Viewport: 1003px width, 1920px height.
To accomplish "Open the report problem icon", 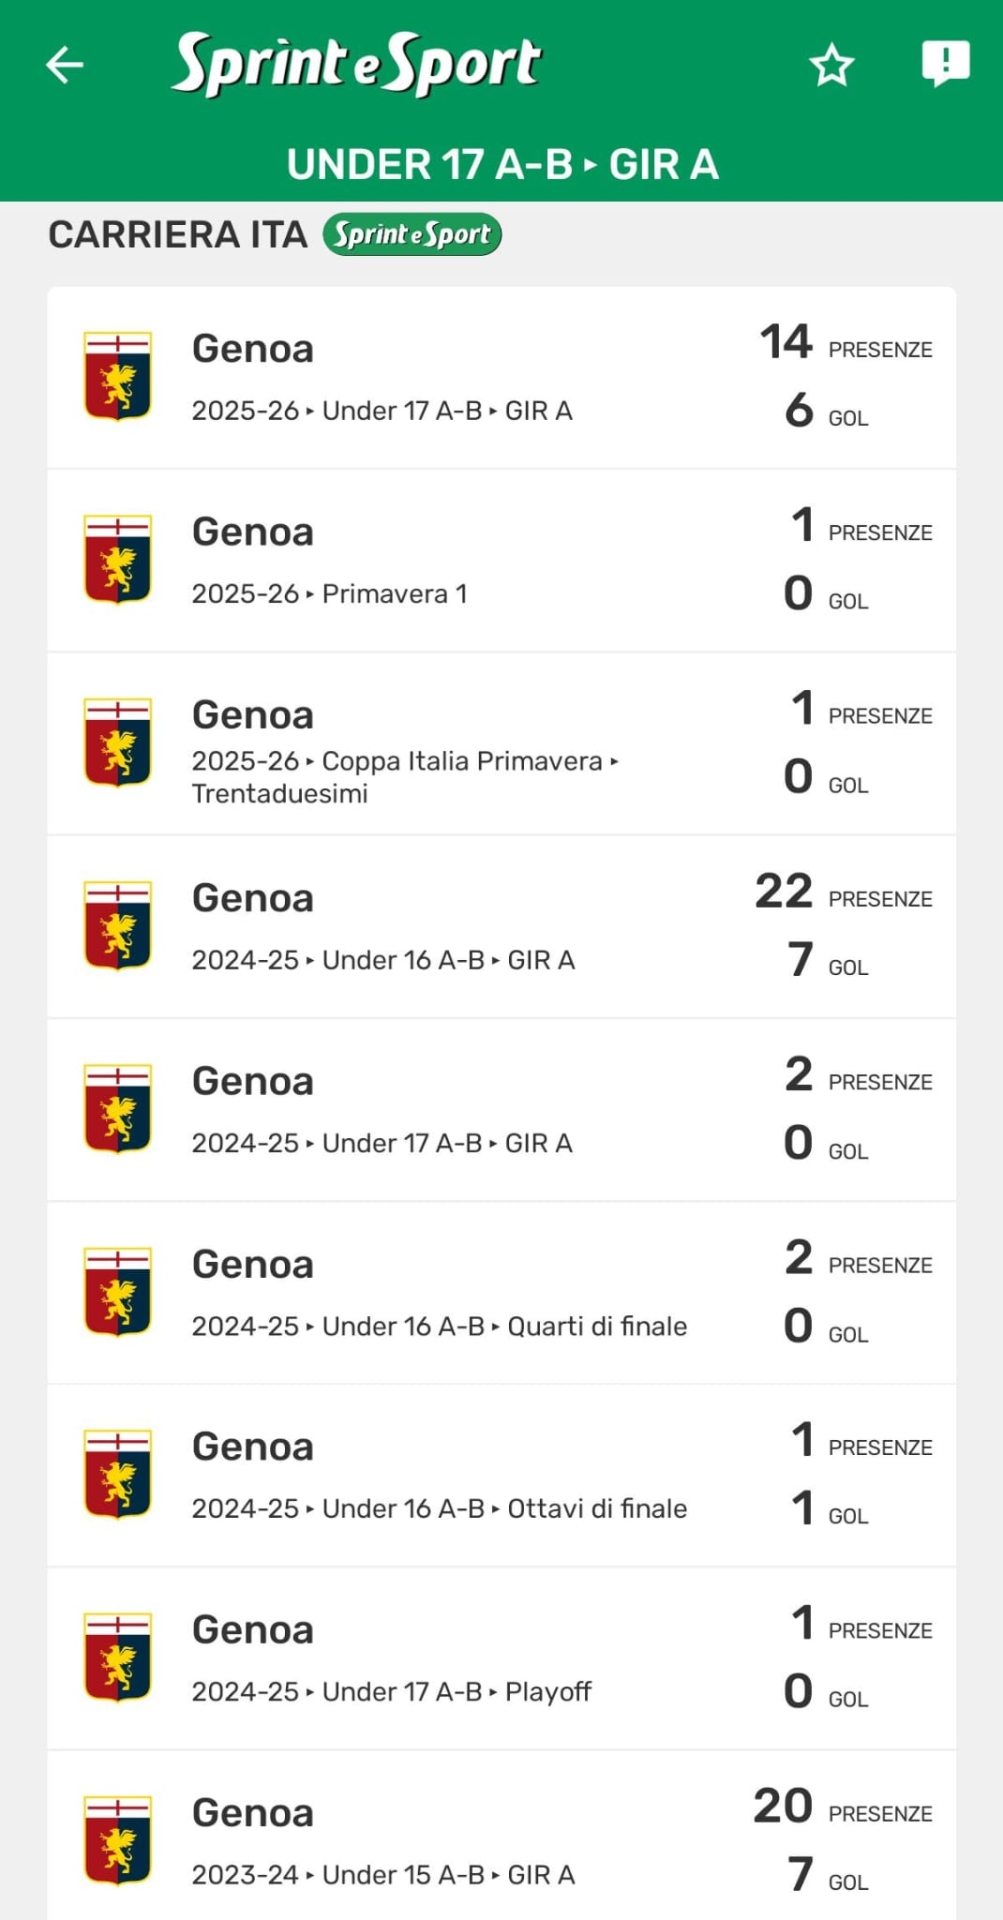I will 945,64.
